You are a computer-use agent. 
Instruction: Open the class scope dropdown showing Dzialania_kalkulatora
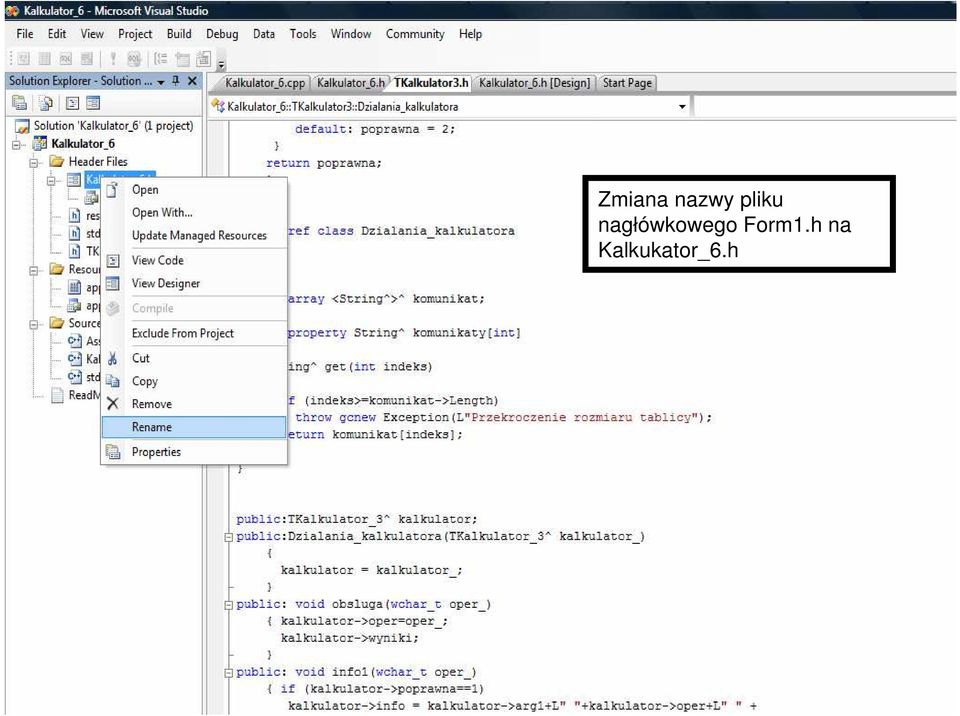click(x=682, y=107)
